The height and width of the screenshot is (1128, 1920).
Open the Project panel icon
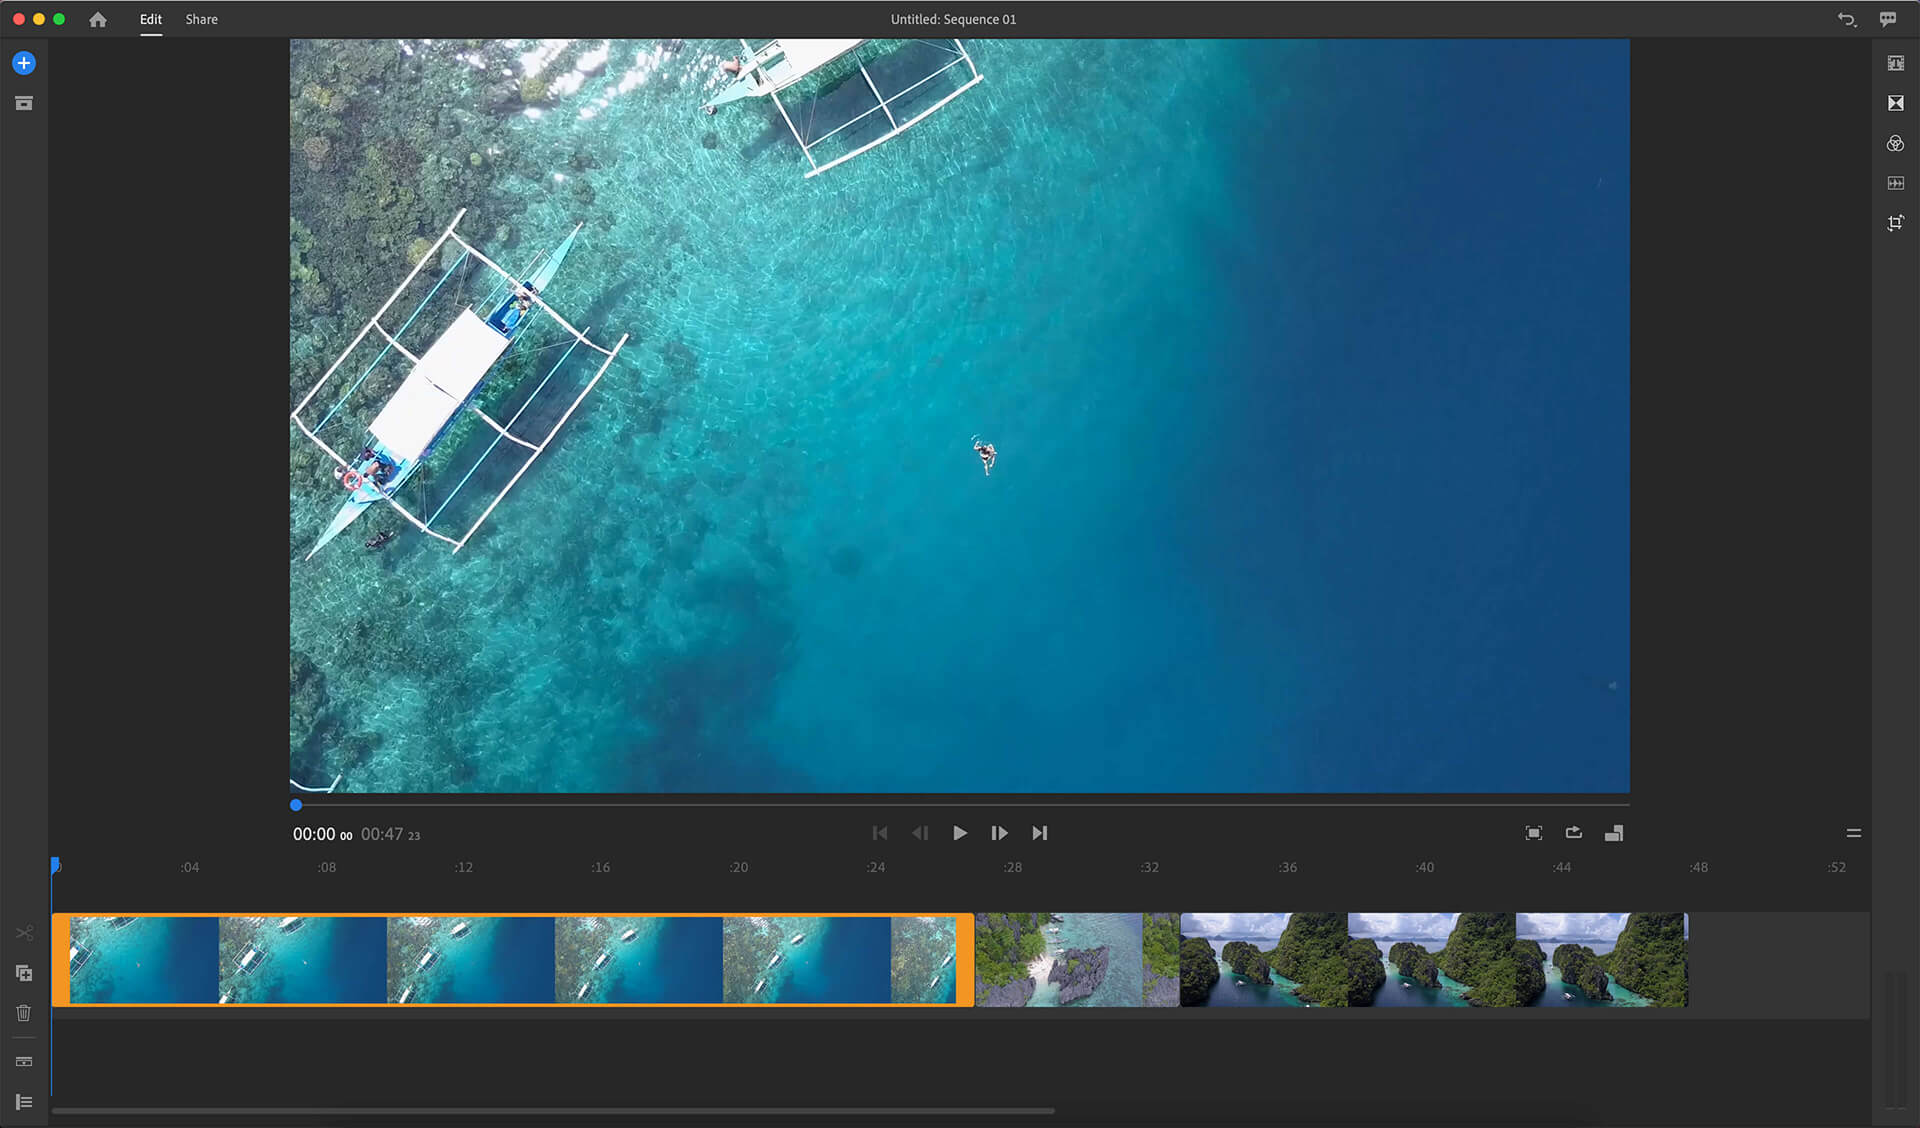tap(24, 103)
